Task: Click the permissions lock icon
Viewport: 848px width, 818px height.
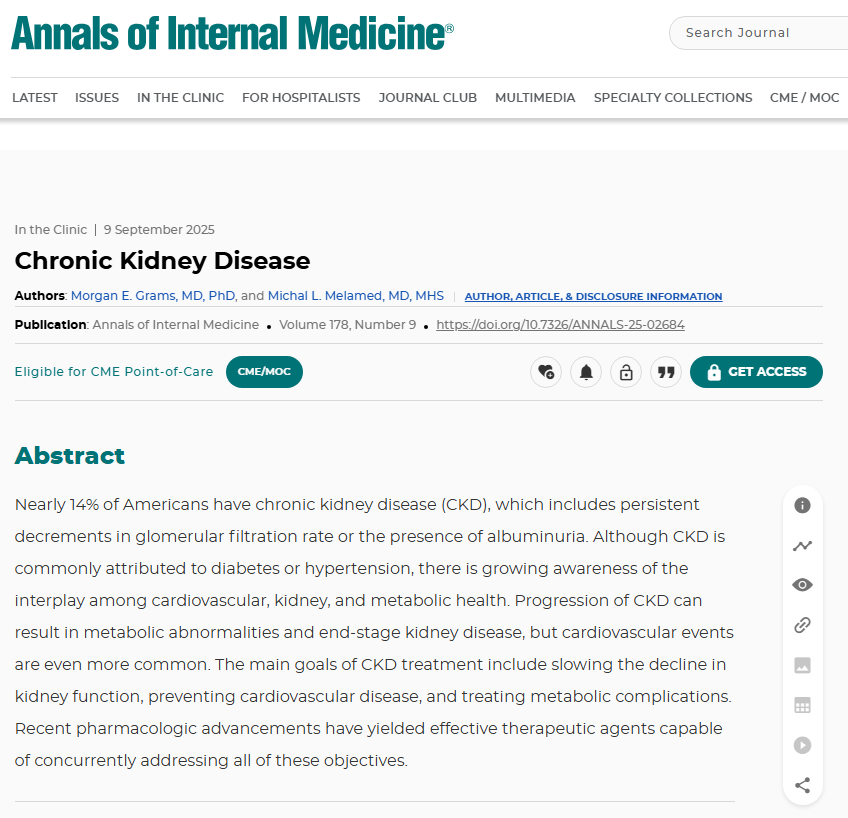Action: coord(626,372)
